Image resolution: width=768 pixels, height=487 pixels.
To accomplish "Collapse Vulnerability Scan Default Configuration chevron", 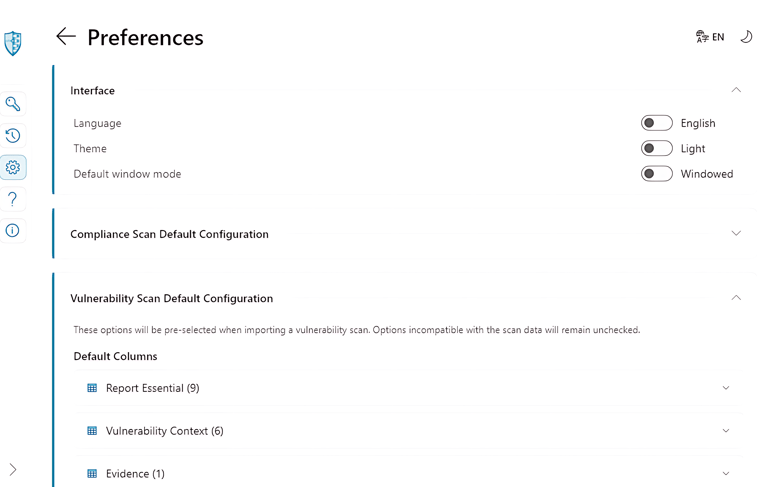I will (x=736, y=298).
